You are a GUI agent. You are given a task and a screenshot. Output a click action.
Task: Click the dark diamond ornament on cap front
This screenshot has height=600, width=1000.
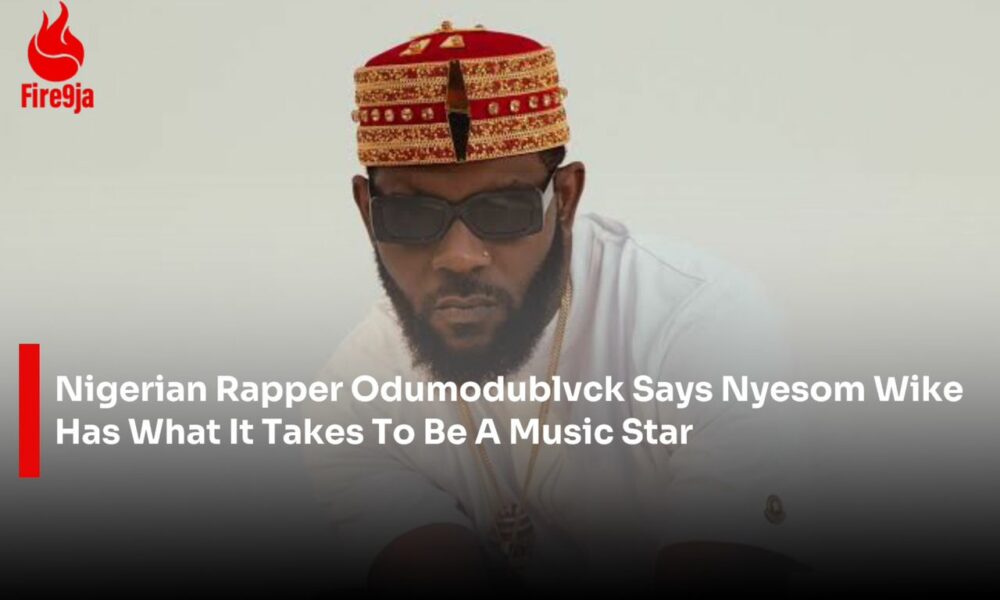point(458,110)
